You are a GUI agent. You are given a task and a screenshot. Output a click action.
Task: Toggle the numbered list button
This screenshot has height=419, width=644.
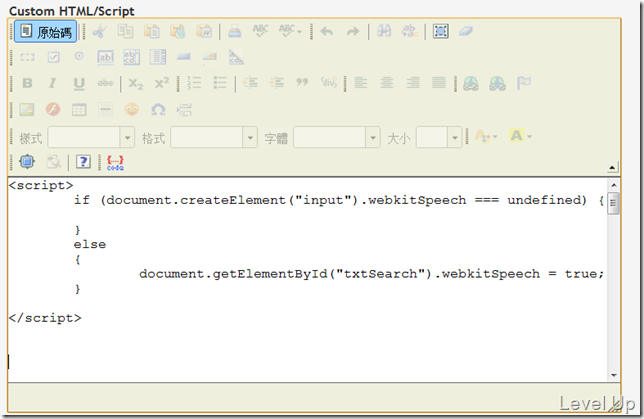[x=194, y=83]
